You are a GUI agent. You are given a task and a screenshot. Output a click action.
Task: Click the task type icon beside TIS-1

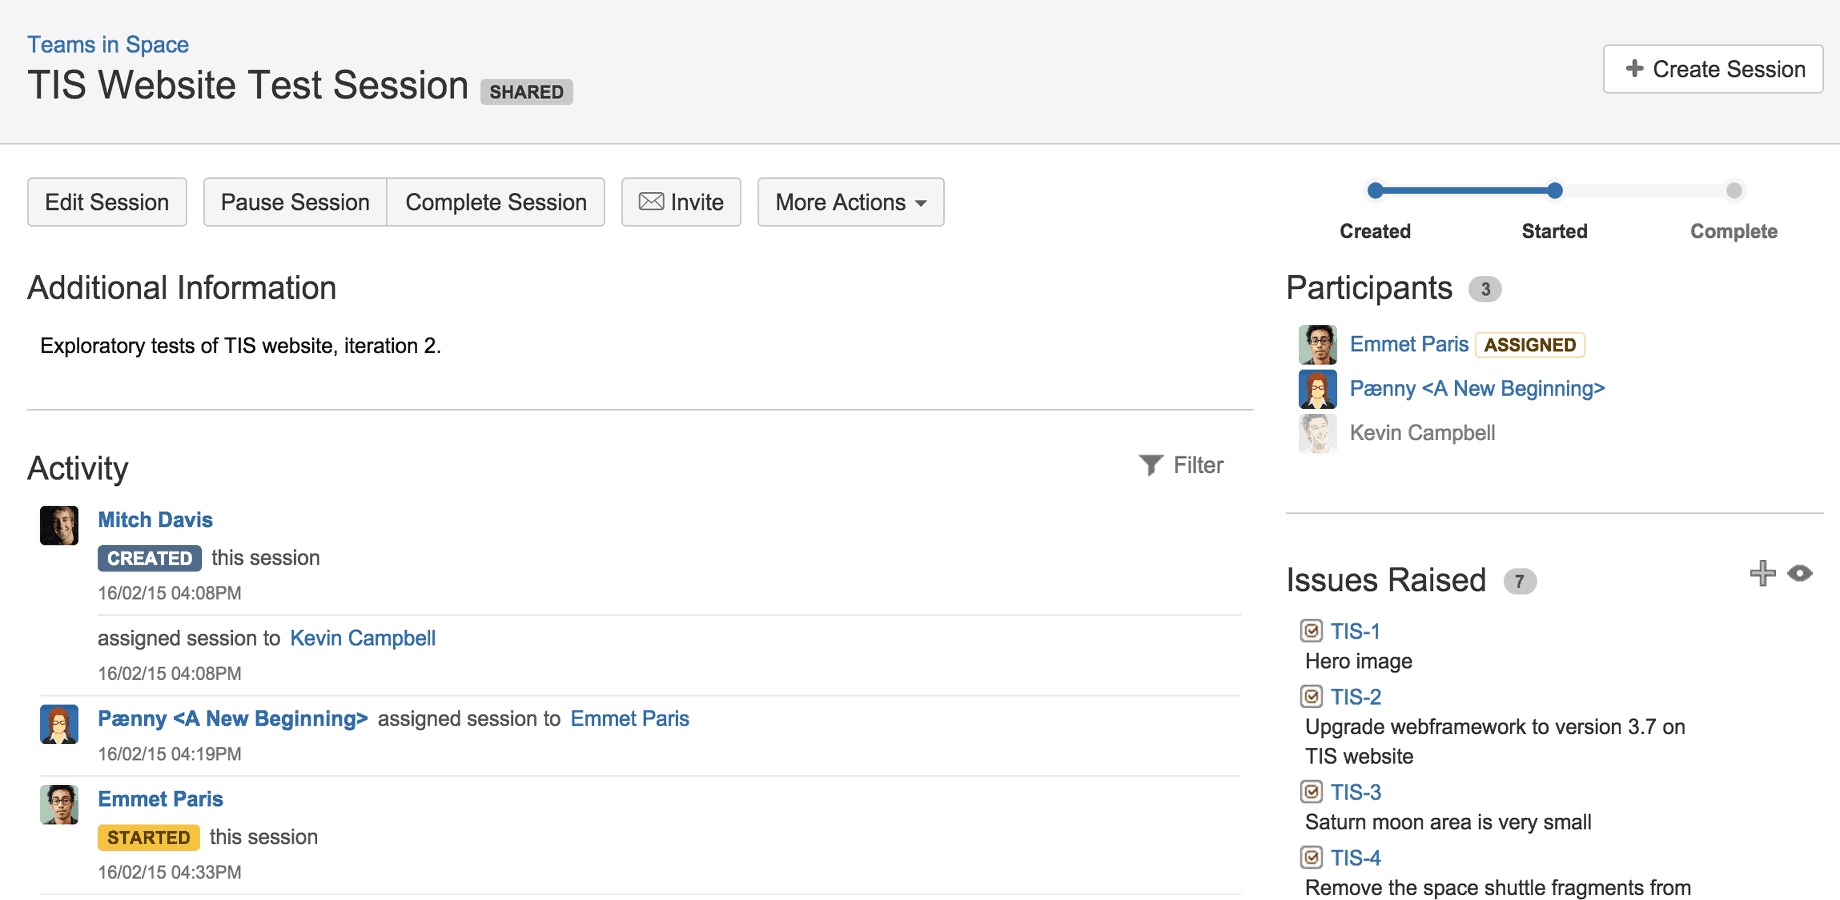tap(1312, 630)
